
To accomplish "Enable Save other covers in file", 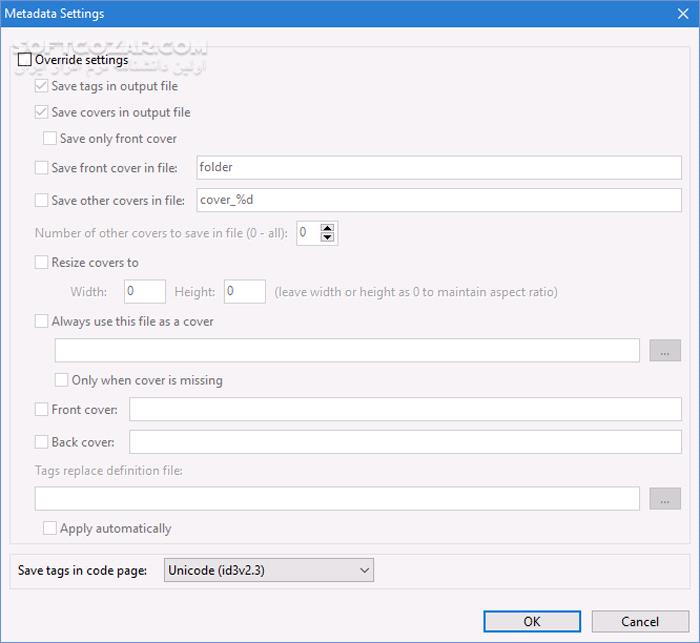I will pos(42,201).
